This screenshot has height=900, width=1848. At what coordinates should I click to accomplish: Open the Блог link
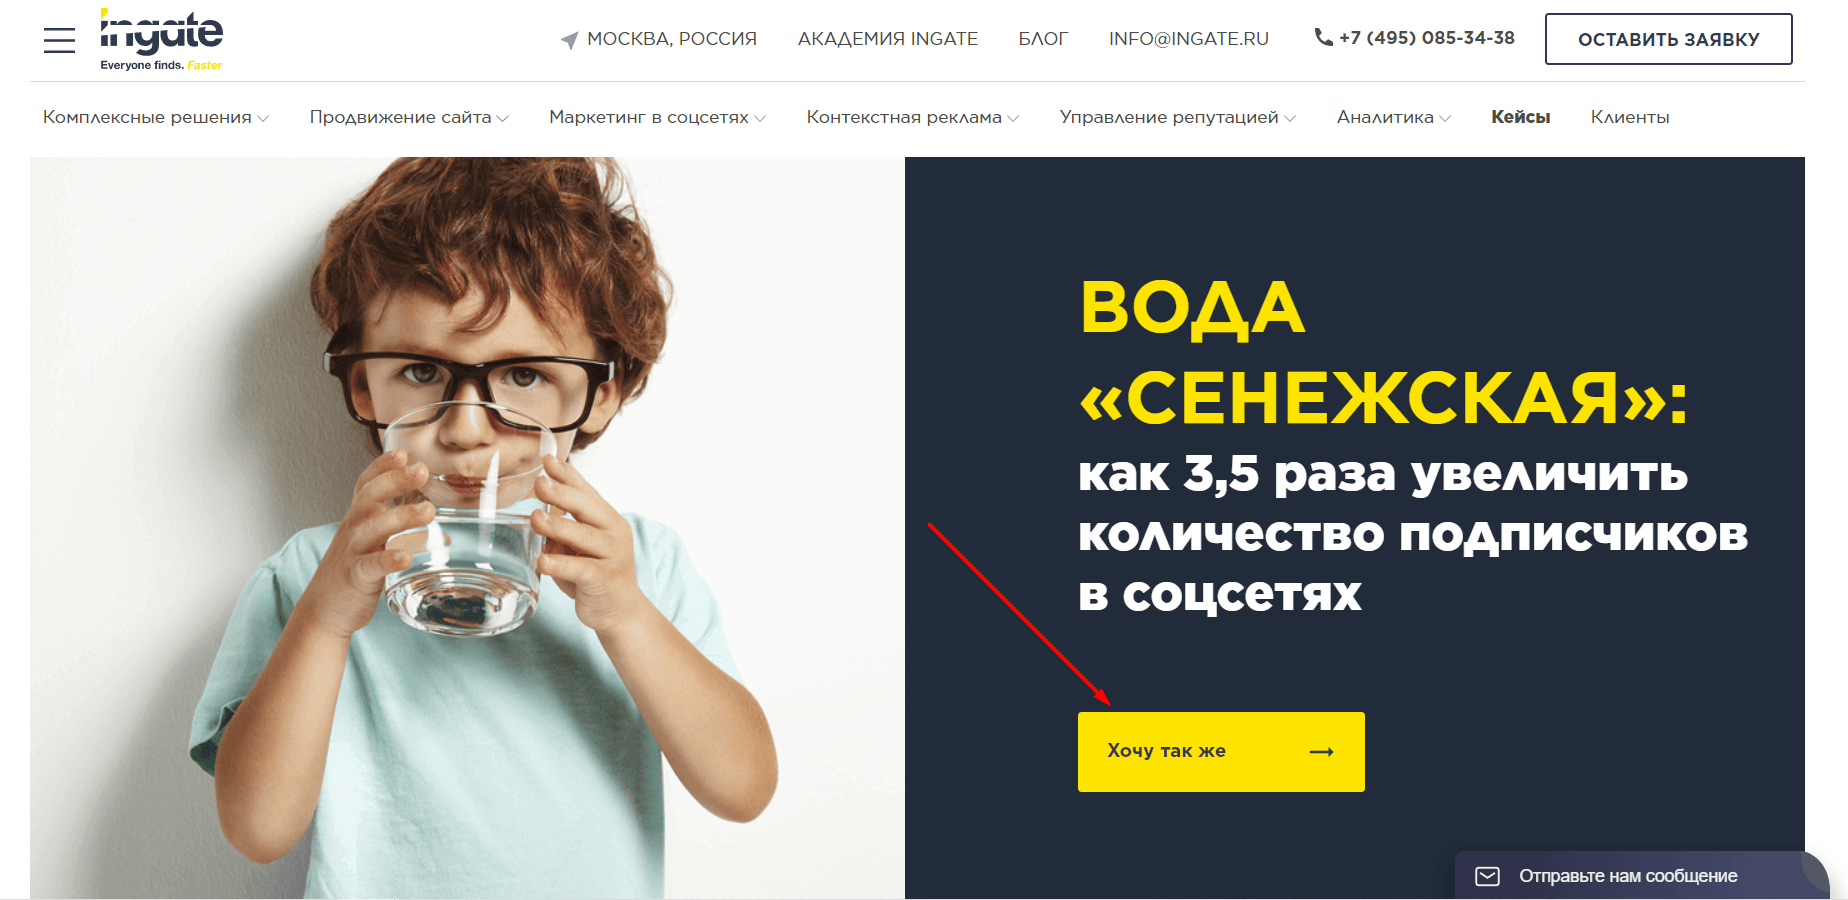point(1043,39)
